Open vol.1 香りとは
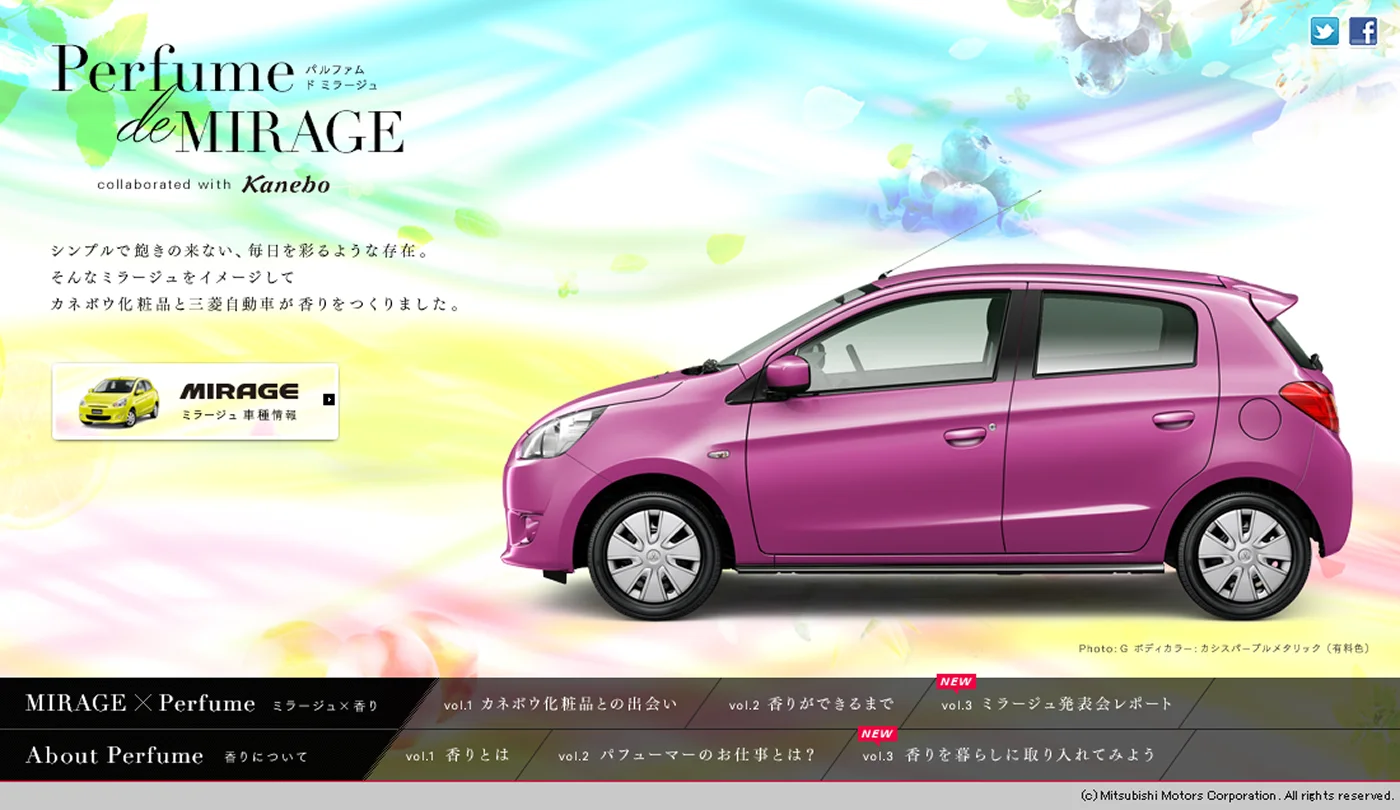Image resolution: width=1400 pixels, height=810 pixels. click(458, 755)
